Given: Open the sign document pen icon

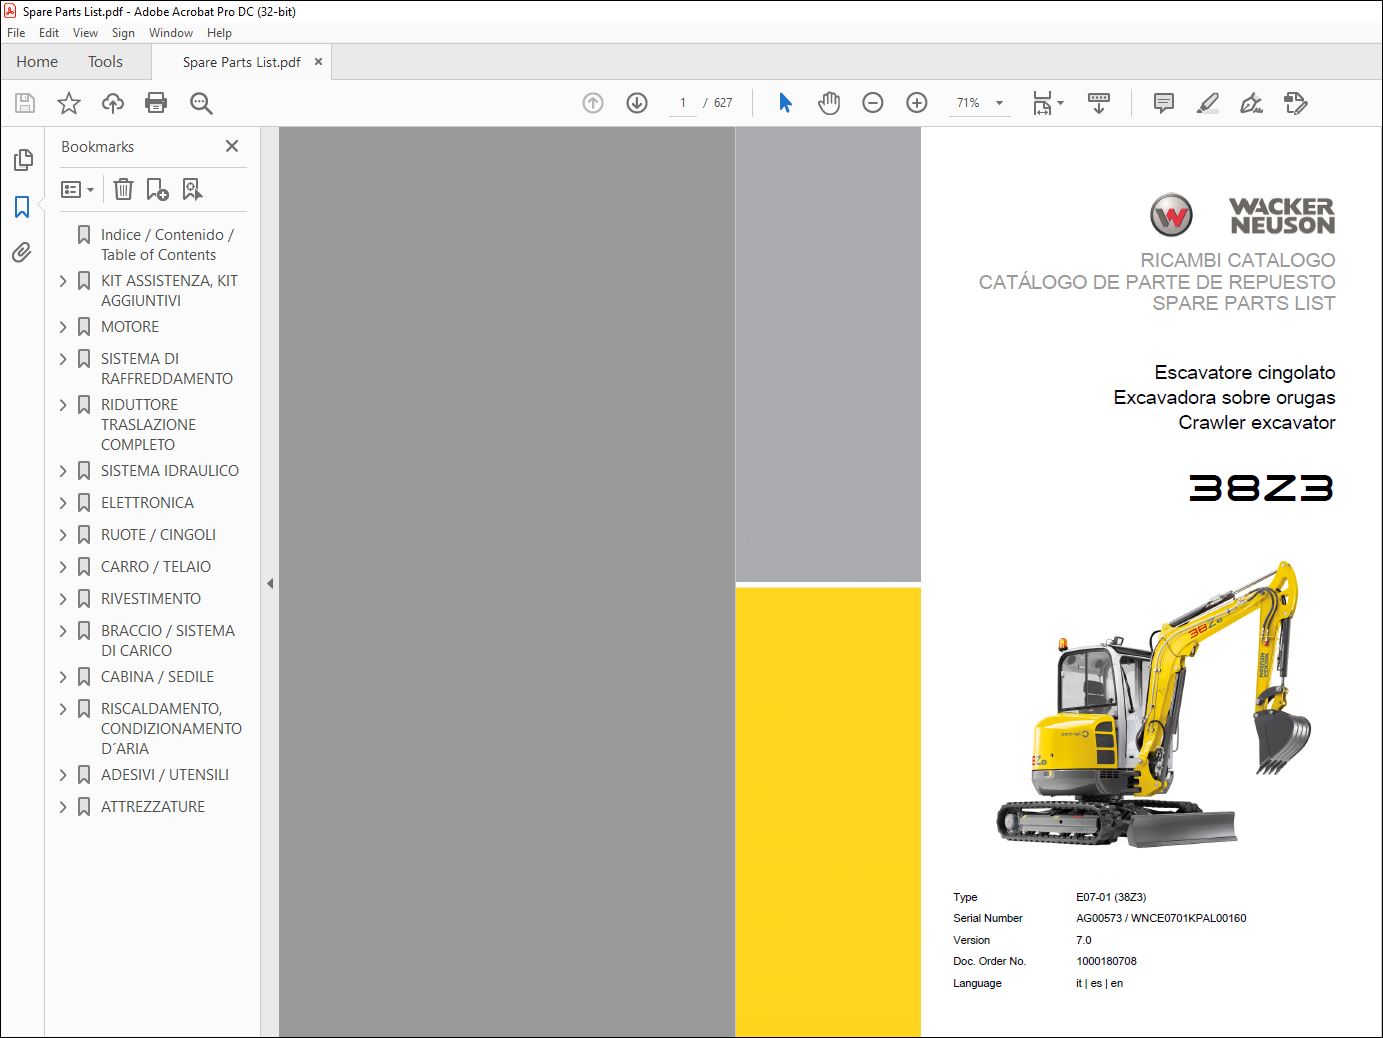Looking at the screenshot, I should 1251,103.
